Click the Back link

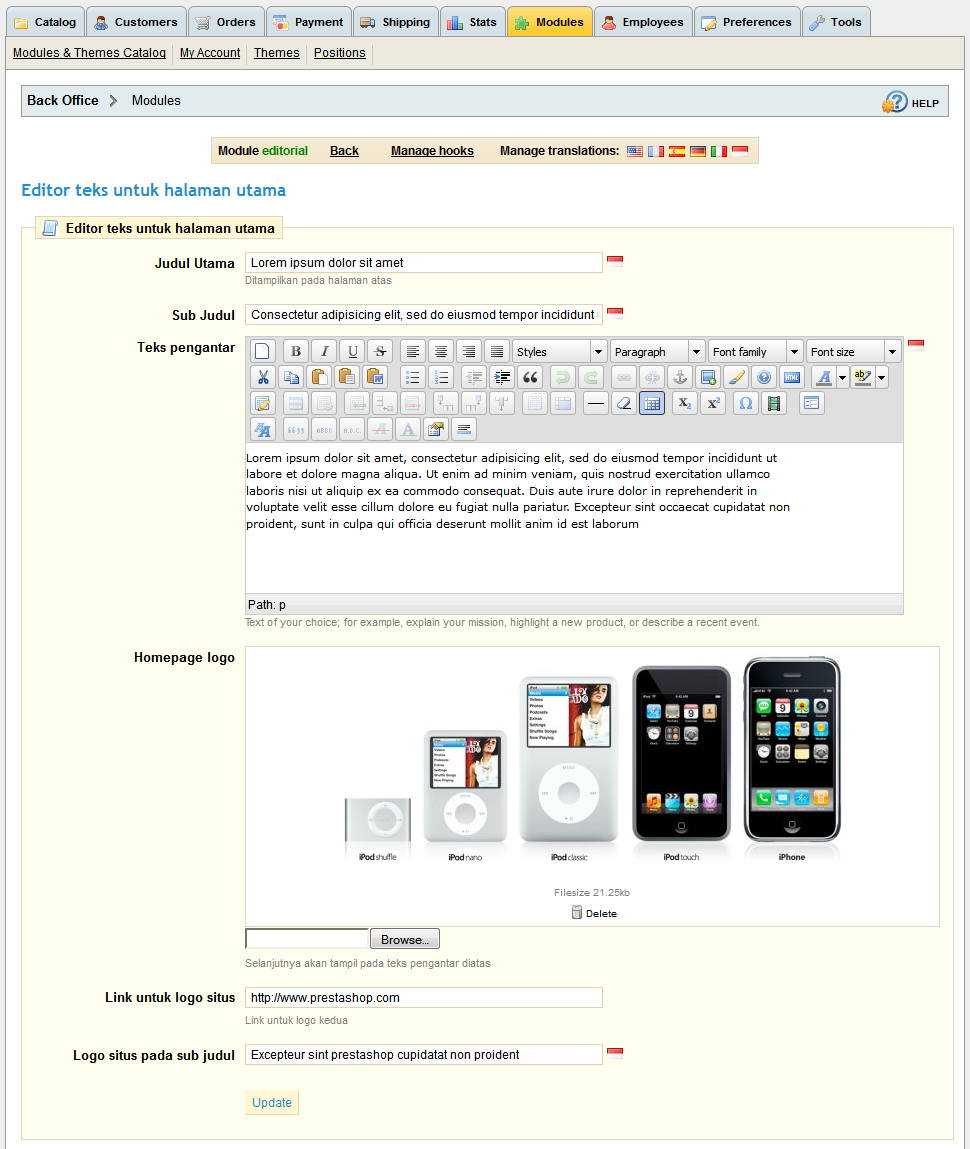click(344, 151)
